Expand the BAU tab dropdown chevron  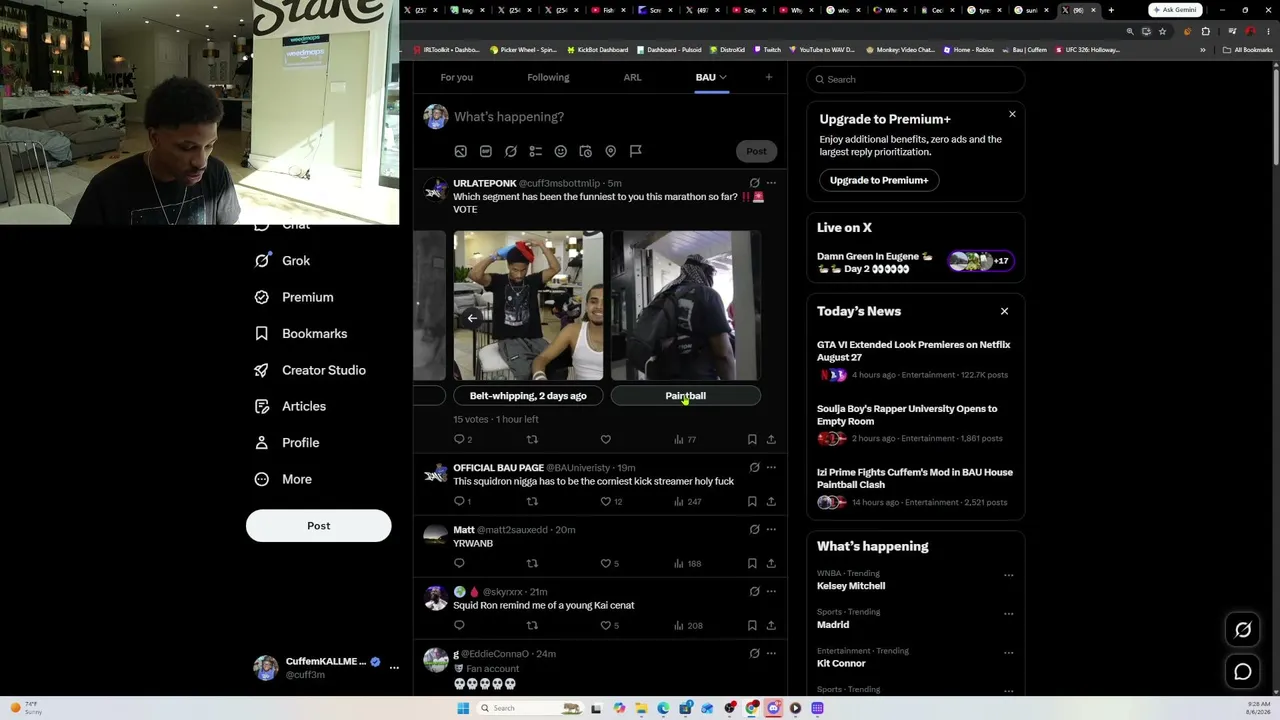pos(723,77)
